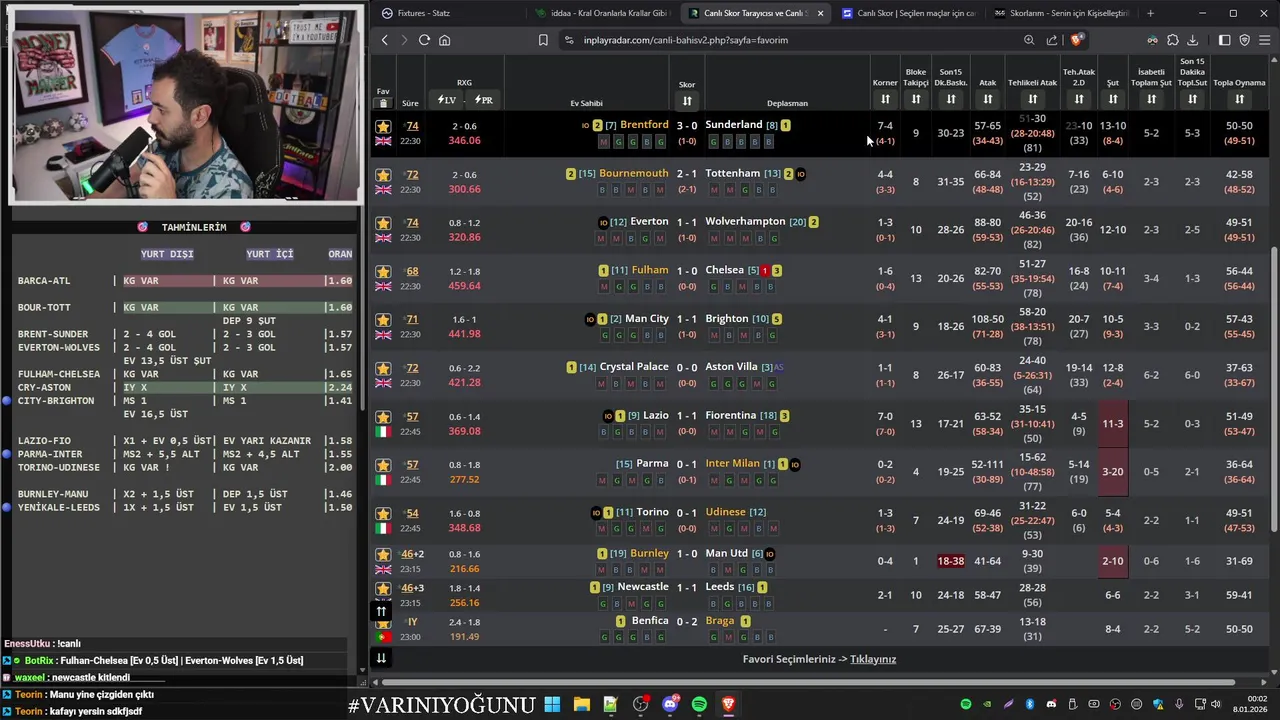This screenshot has width=1280, height=720.
Task: Toggle favorite star for Crystal Palace match
Action: pos(383,368)
